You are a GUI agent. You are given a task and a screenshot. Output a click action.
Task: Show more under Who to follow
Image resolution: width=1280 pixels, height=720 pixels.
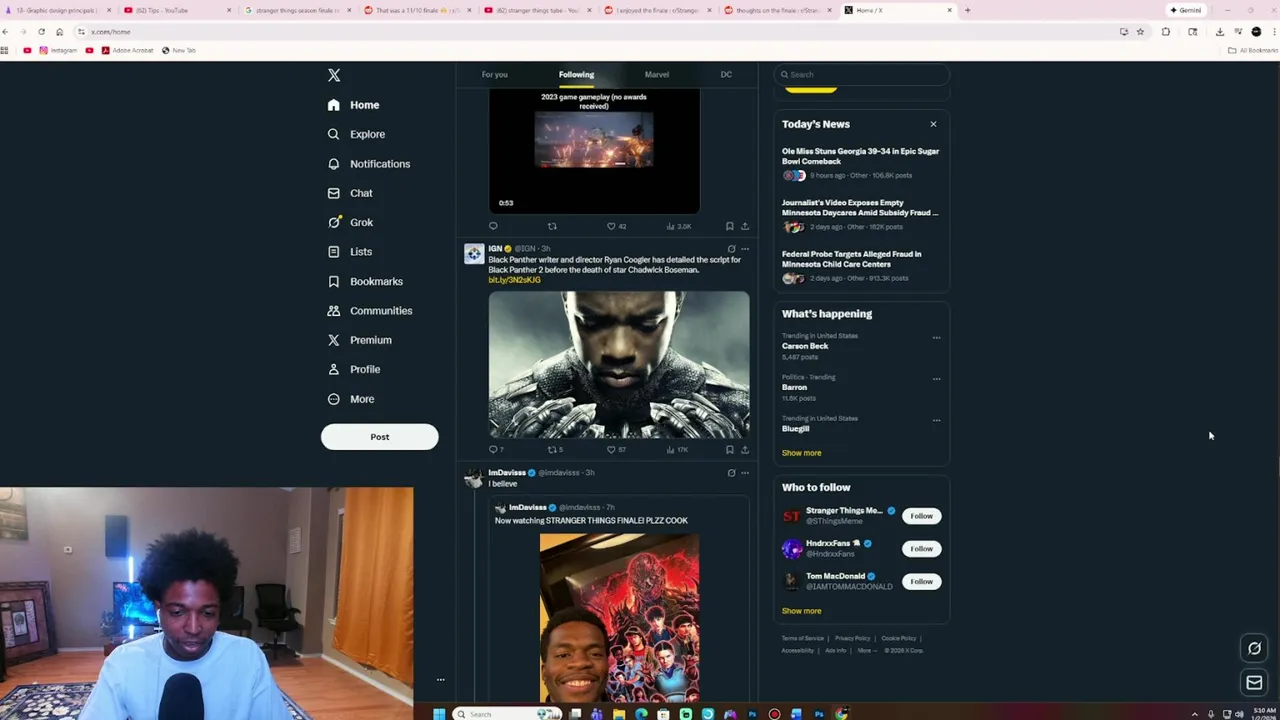pos(801,611)
